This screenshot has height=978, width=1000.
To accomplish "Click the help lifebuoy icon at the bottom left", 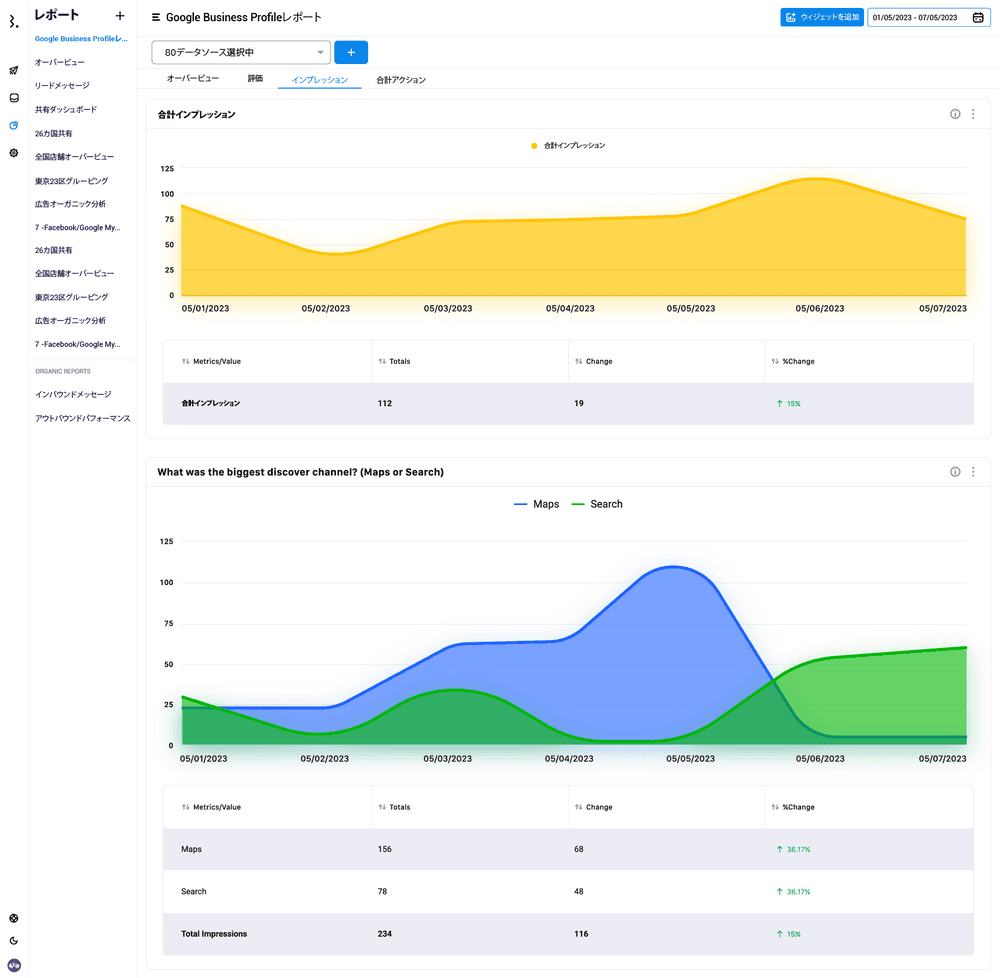I will click(x=14, y=918).
